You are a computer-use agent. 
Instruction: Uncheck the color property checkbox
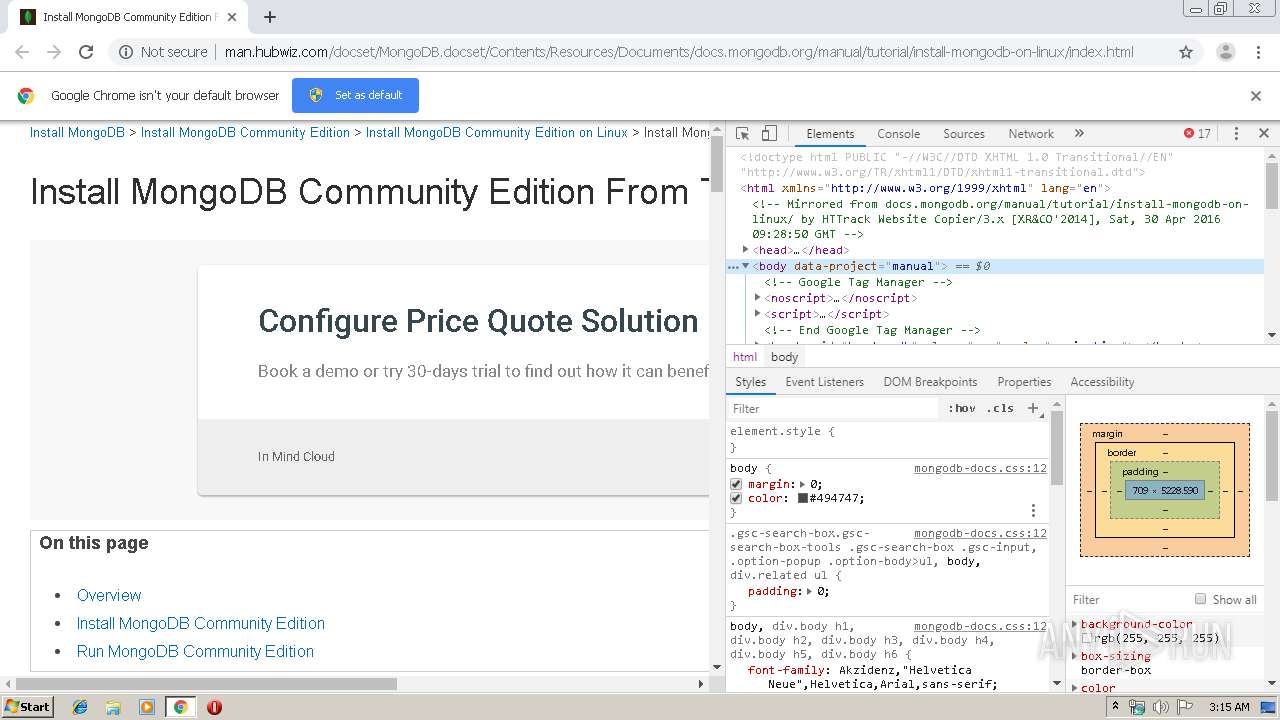coord(736,498)
